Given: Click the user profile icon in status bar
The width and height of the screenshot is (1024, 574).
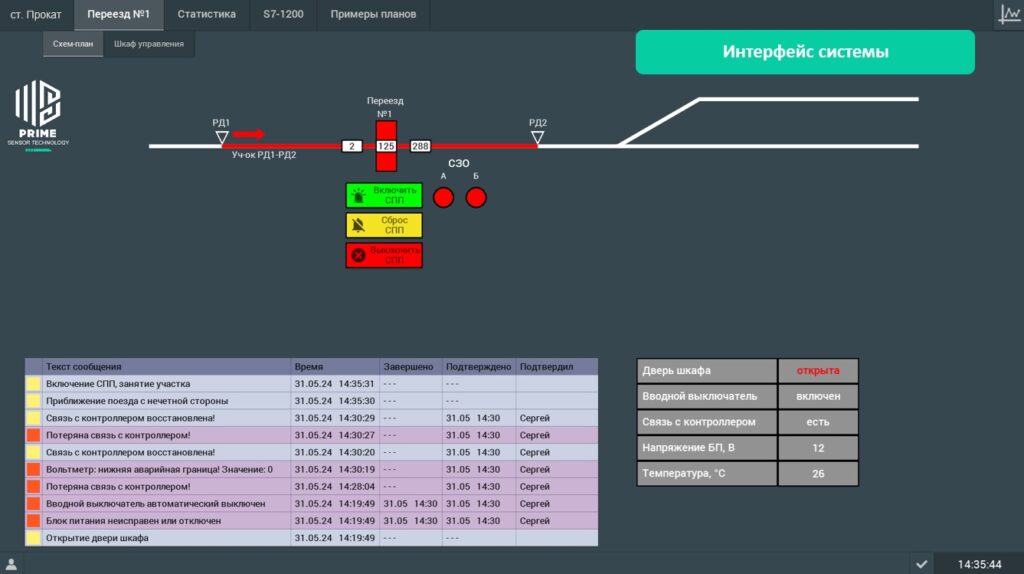Looking at the screenshot, I should tap(12, 564).
